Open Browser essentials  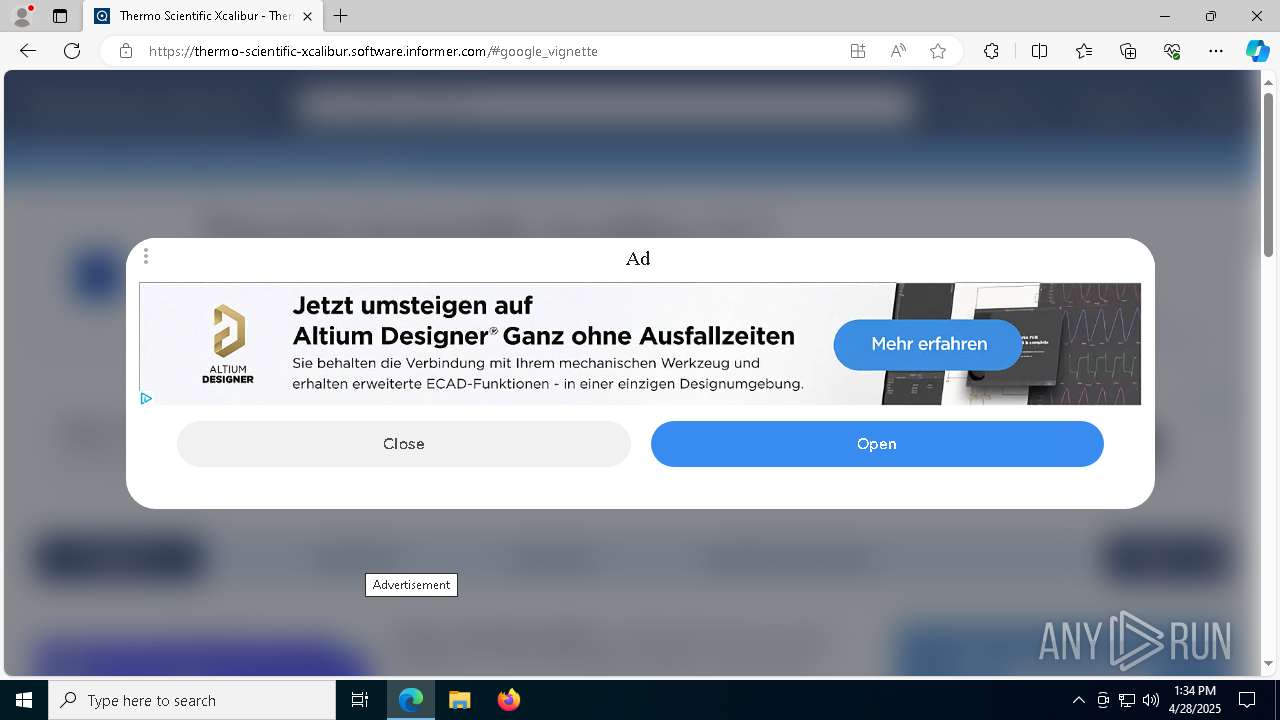tap(1172, 51)
